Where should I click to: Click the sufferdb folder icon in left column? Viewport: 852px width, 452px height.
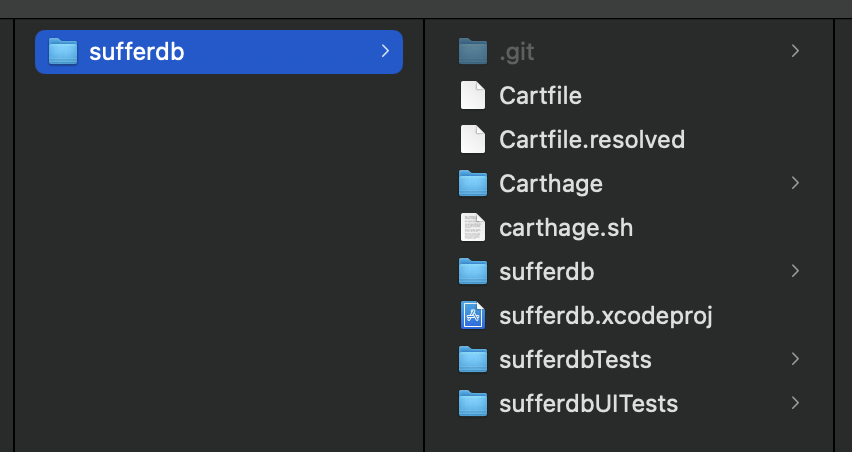pos(63,51)
